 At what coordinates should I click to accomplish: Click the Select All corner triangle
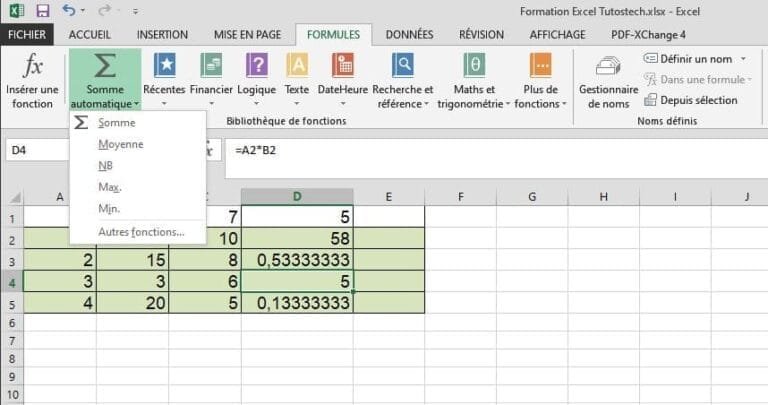point(15,197)
